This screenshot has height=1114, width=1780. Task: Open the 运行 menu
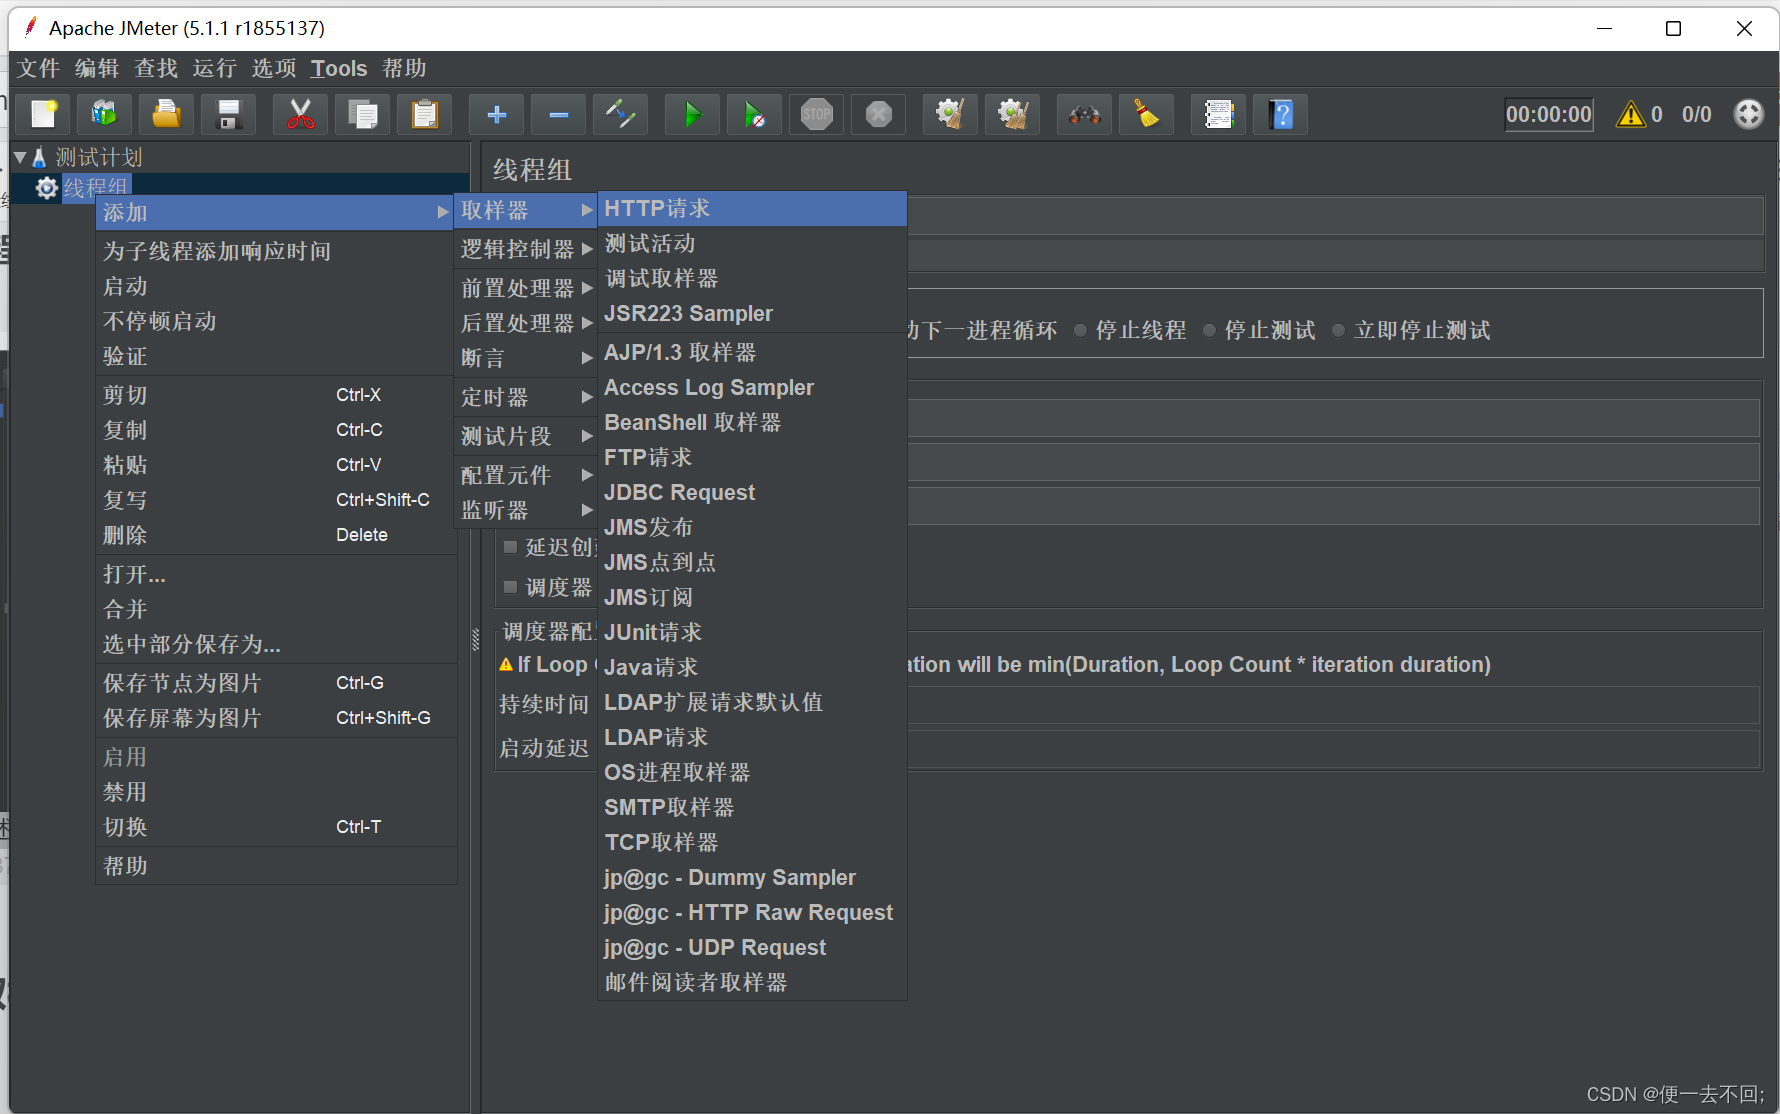pos(215,68)
